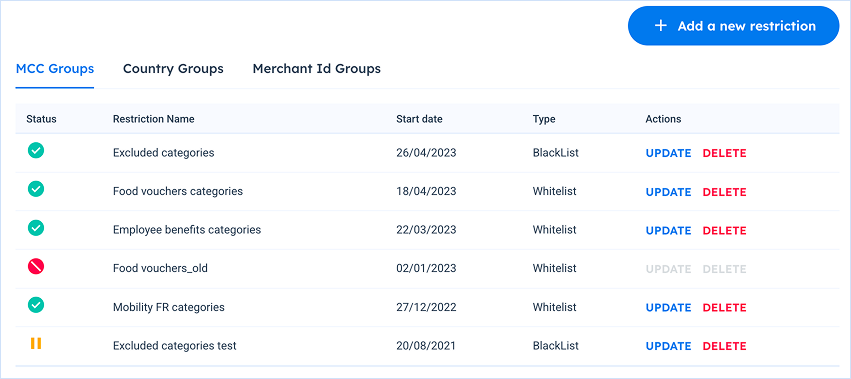Click the Status column header
Image resolution: width=851 pixels, height=379 pixels.
coord(41,119)
